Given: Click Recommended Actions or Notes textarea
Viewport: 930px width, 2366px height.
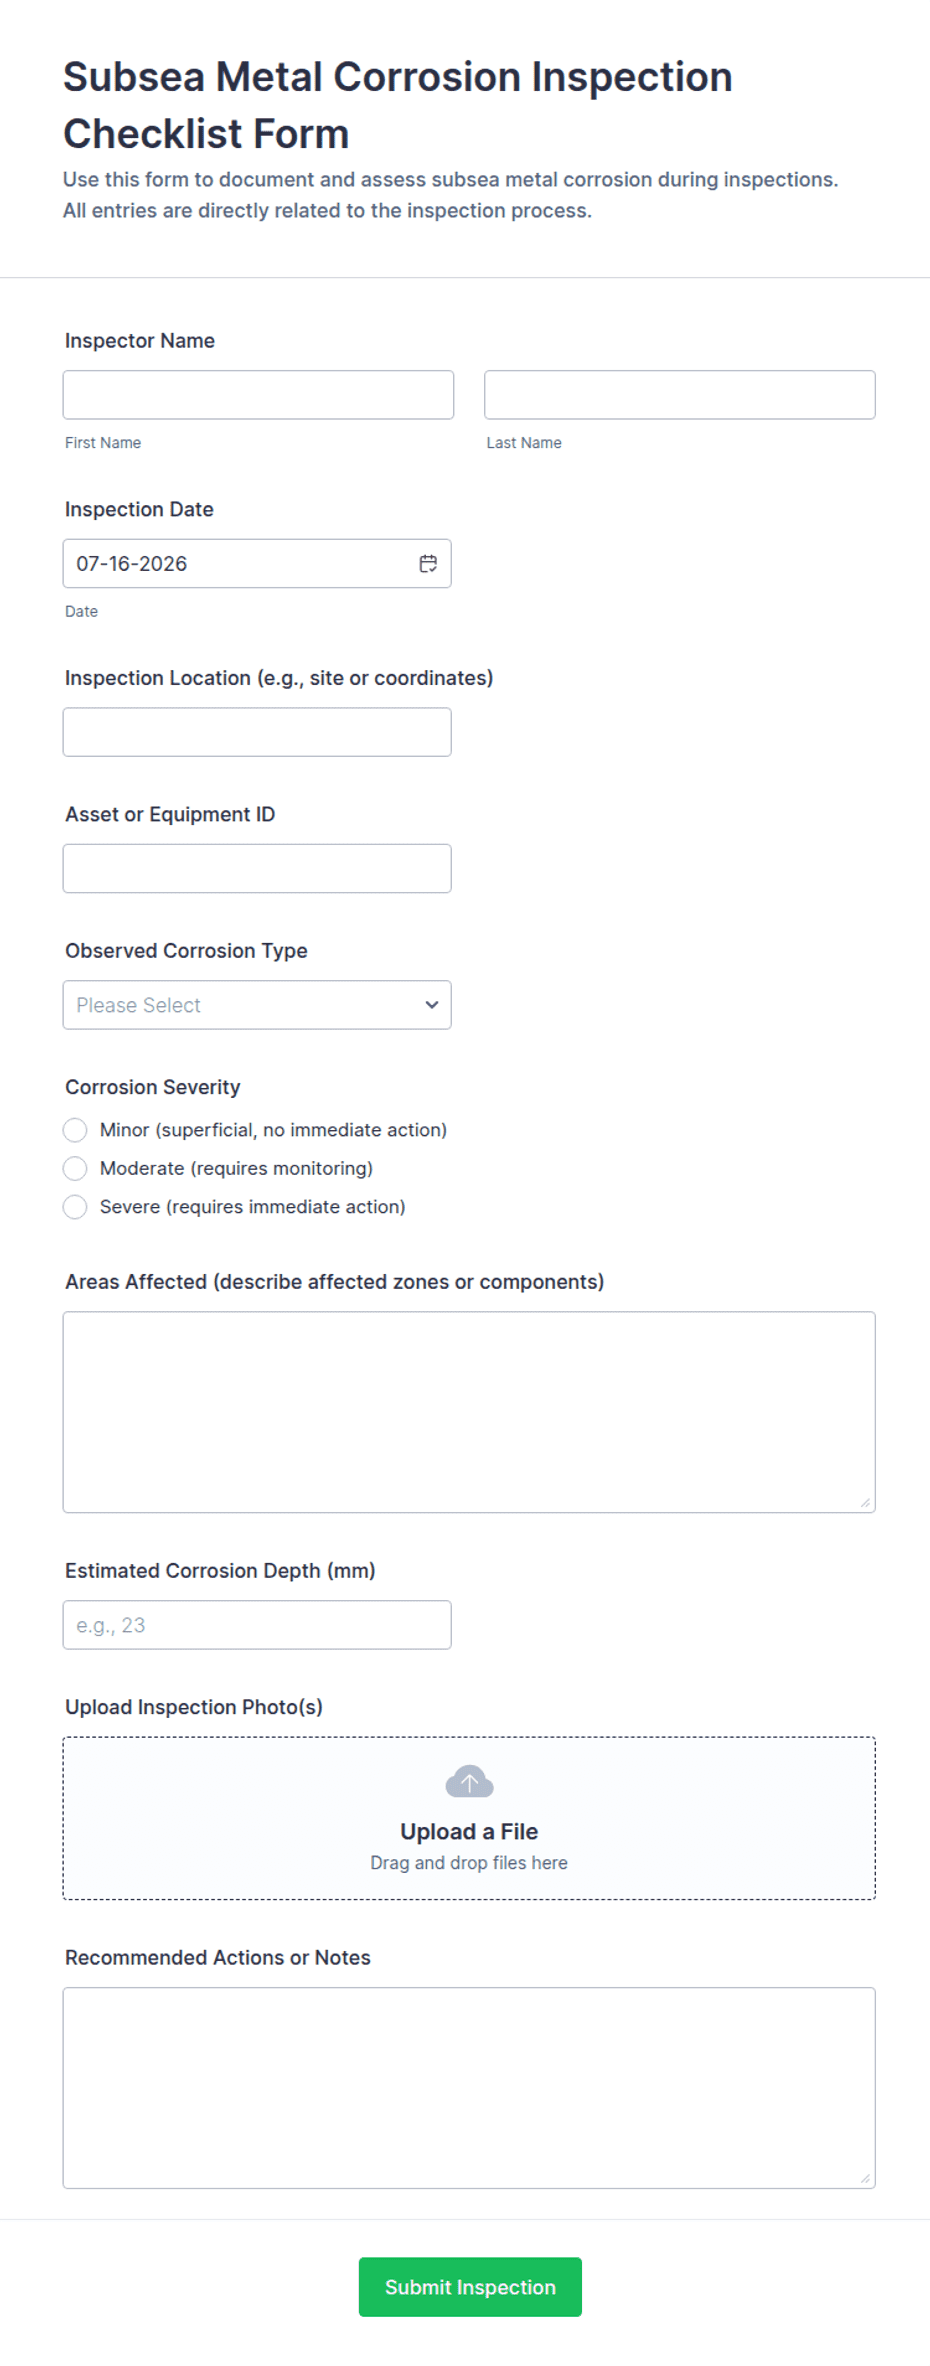Looking at the screenshot, I should tap(469, 2088).
